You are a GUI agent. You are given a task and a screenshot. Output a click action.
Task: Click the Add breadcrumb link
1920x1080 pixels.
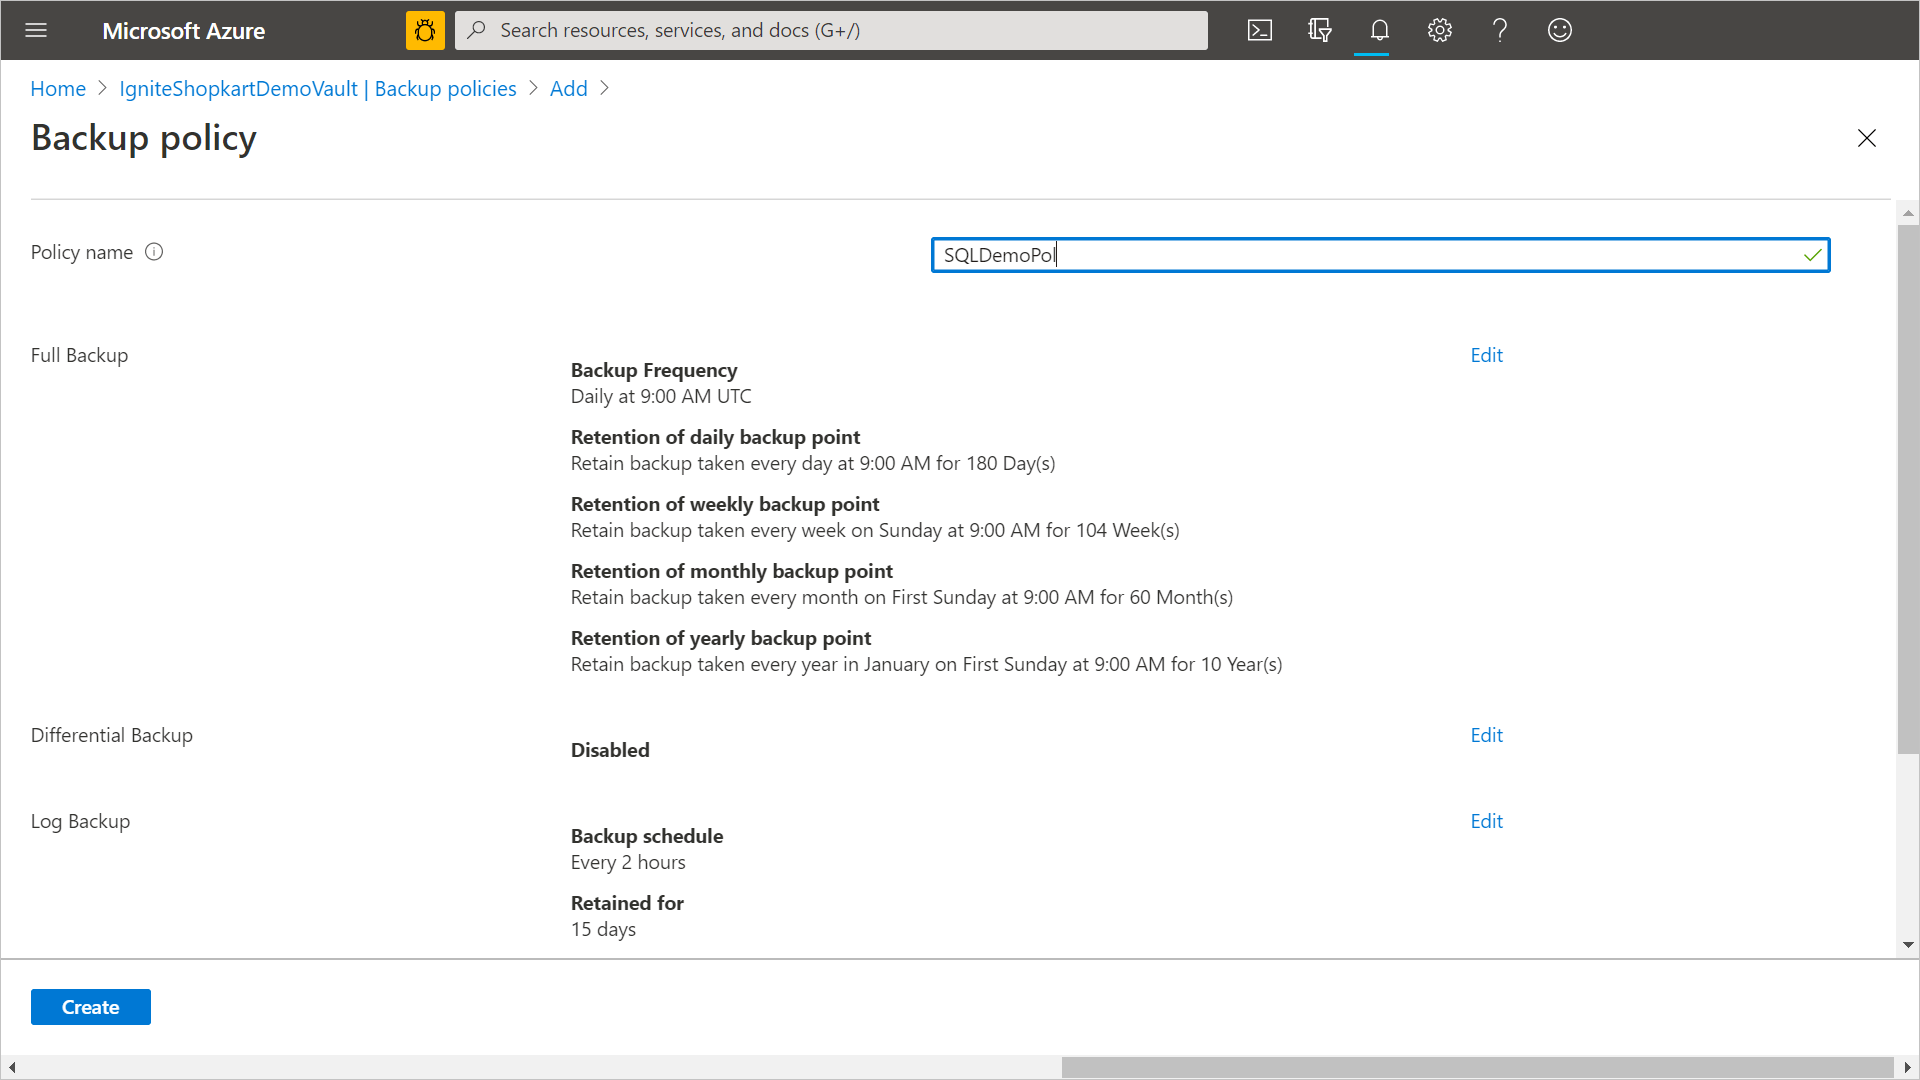tap(568, 89)
